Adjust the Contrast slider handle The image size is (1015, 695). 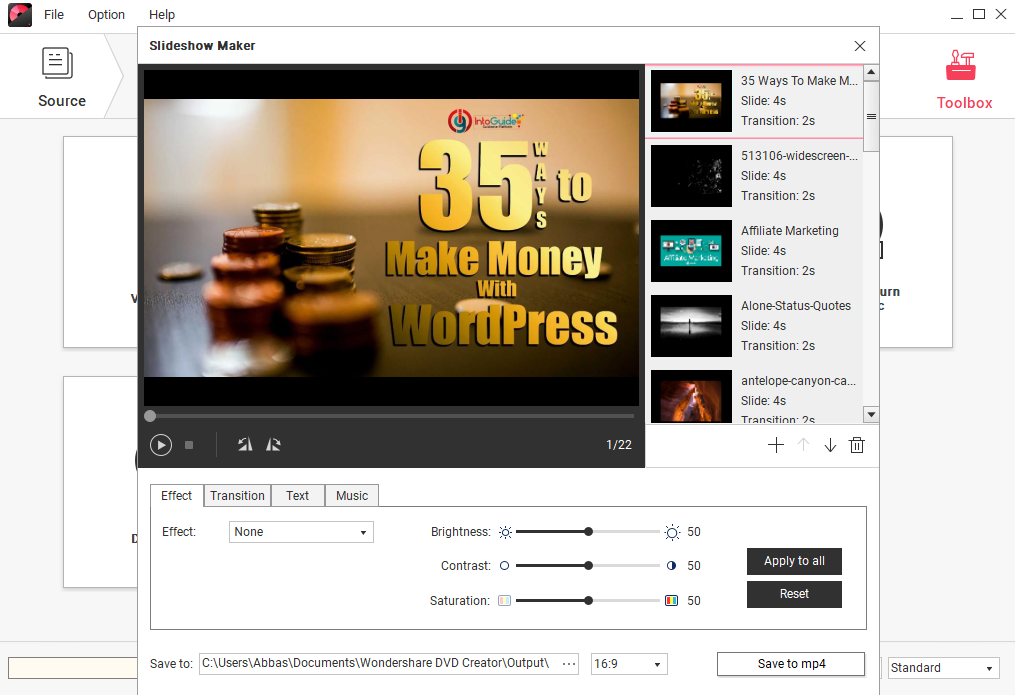[x=588, y=566]
